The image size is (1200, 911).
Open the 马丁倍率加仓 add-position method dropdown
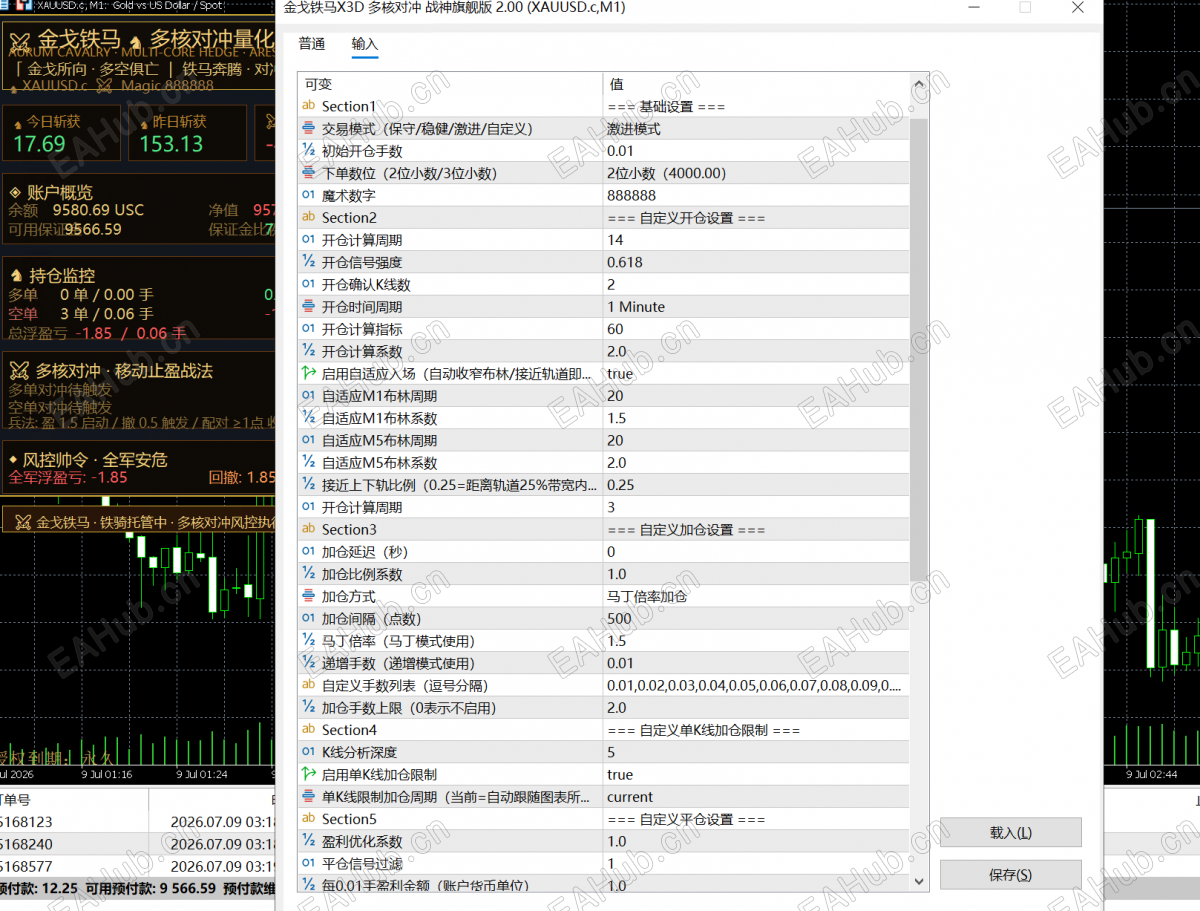[756, 596]
